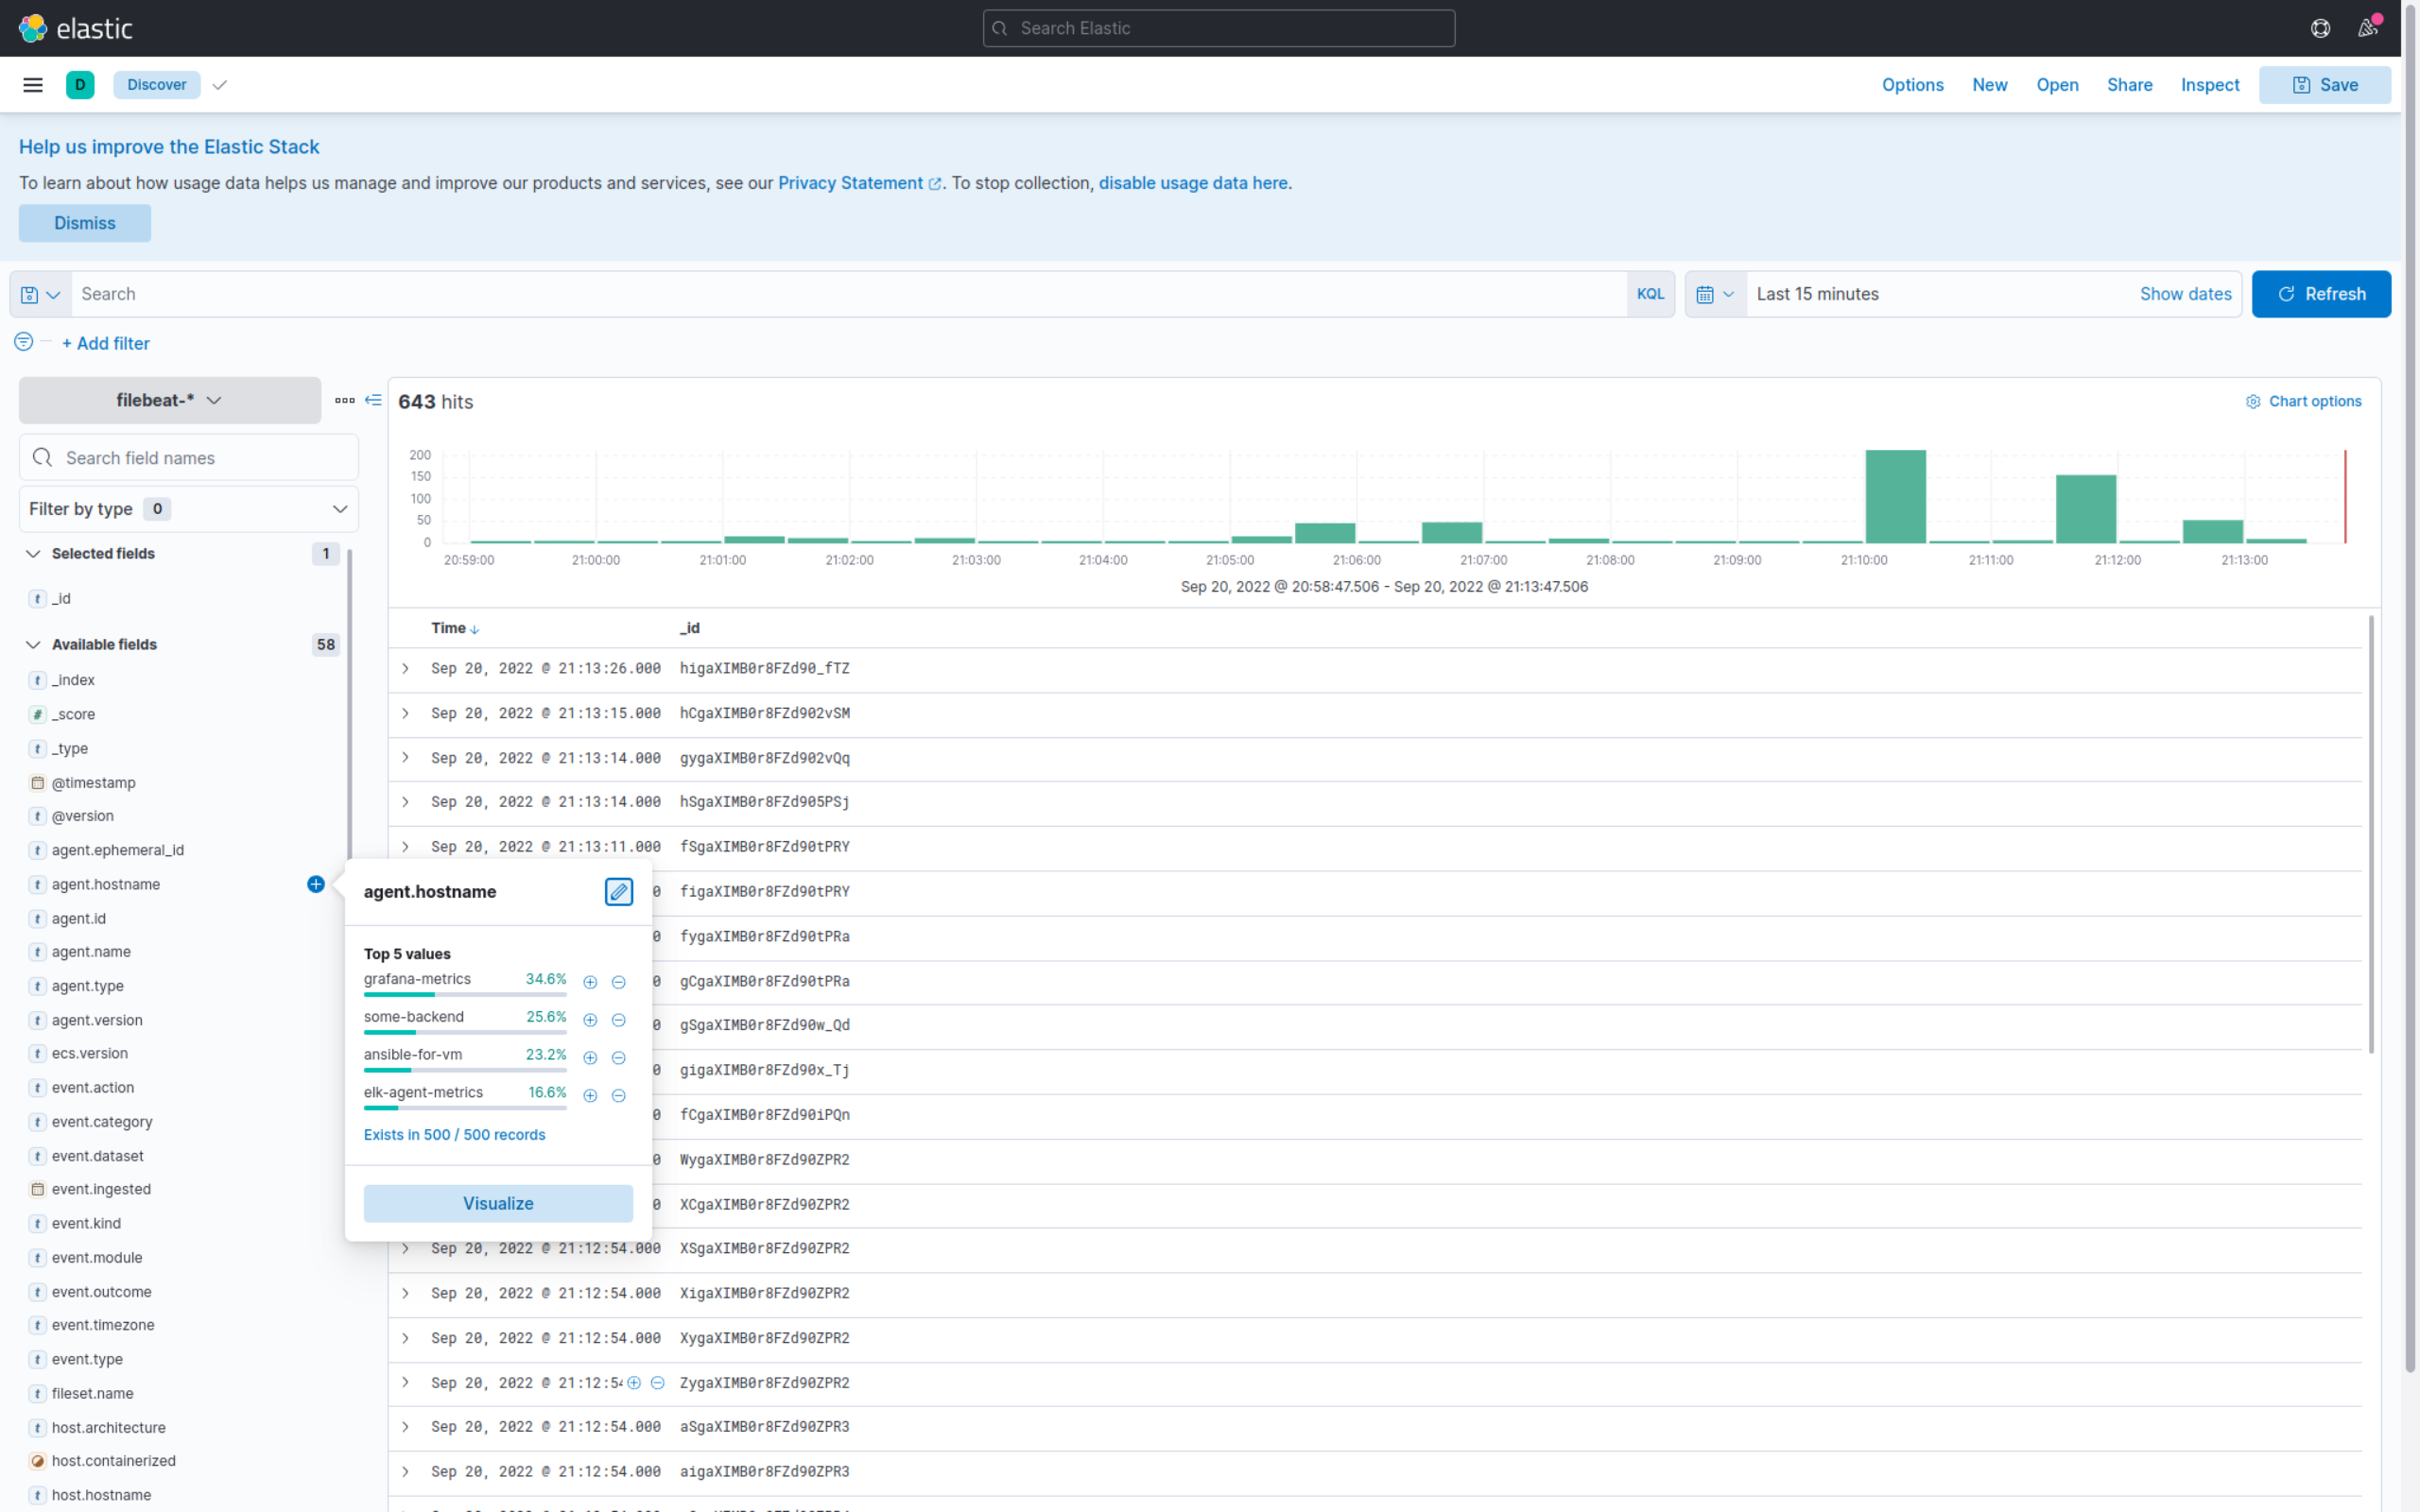Add agent.hostname field as a column

click(x=316, y=884)
